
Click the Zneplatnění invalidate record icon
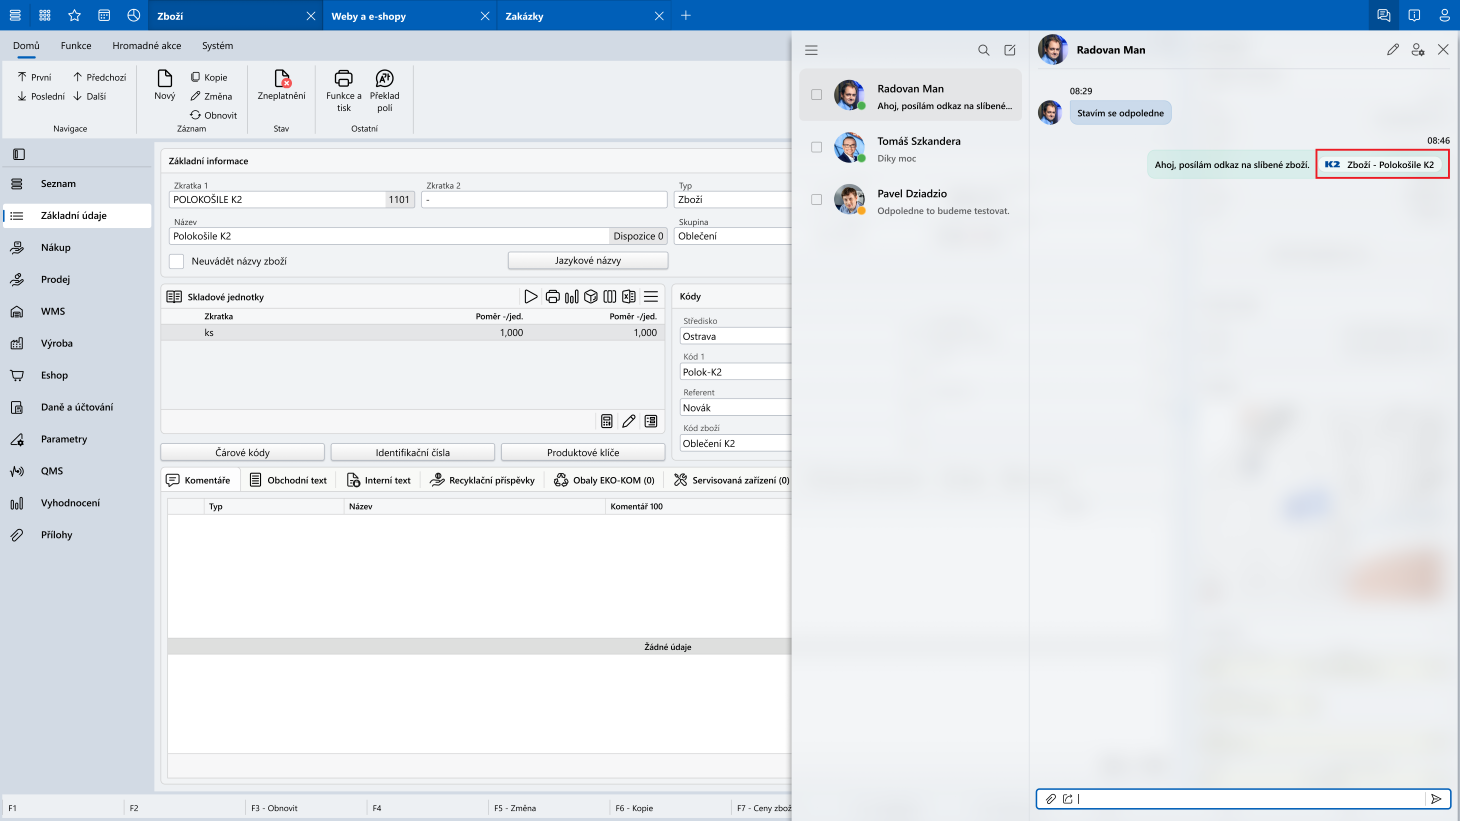pyautogui.click(x=282, y=79)
